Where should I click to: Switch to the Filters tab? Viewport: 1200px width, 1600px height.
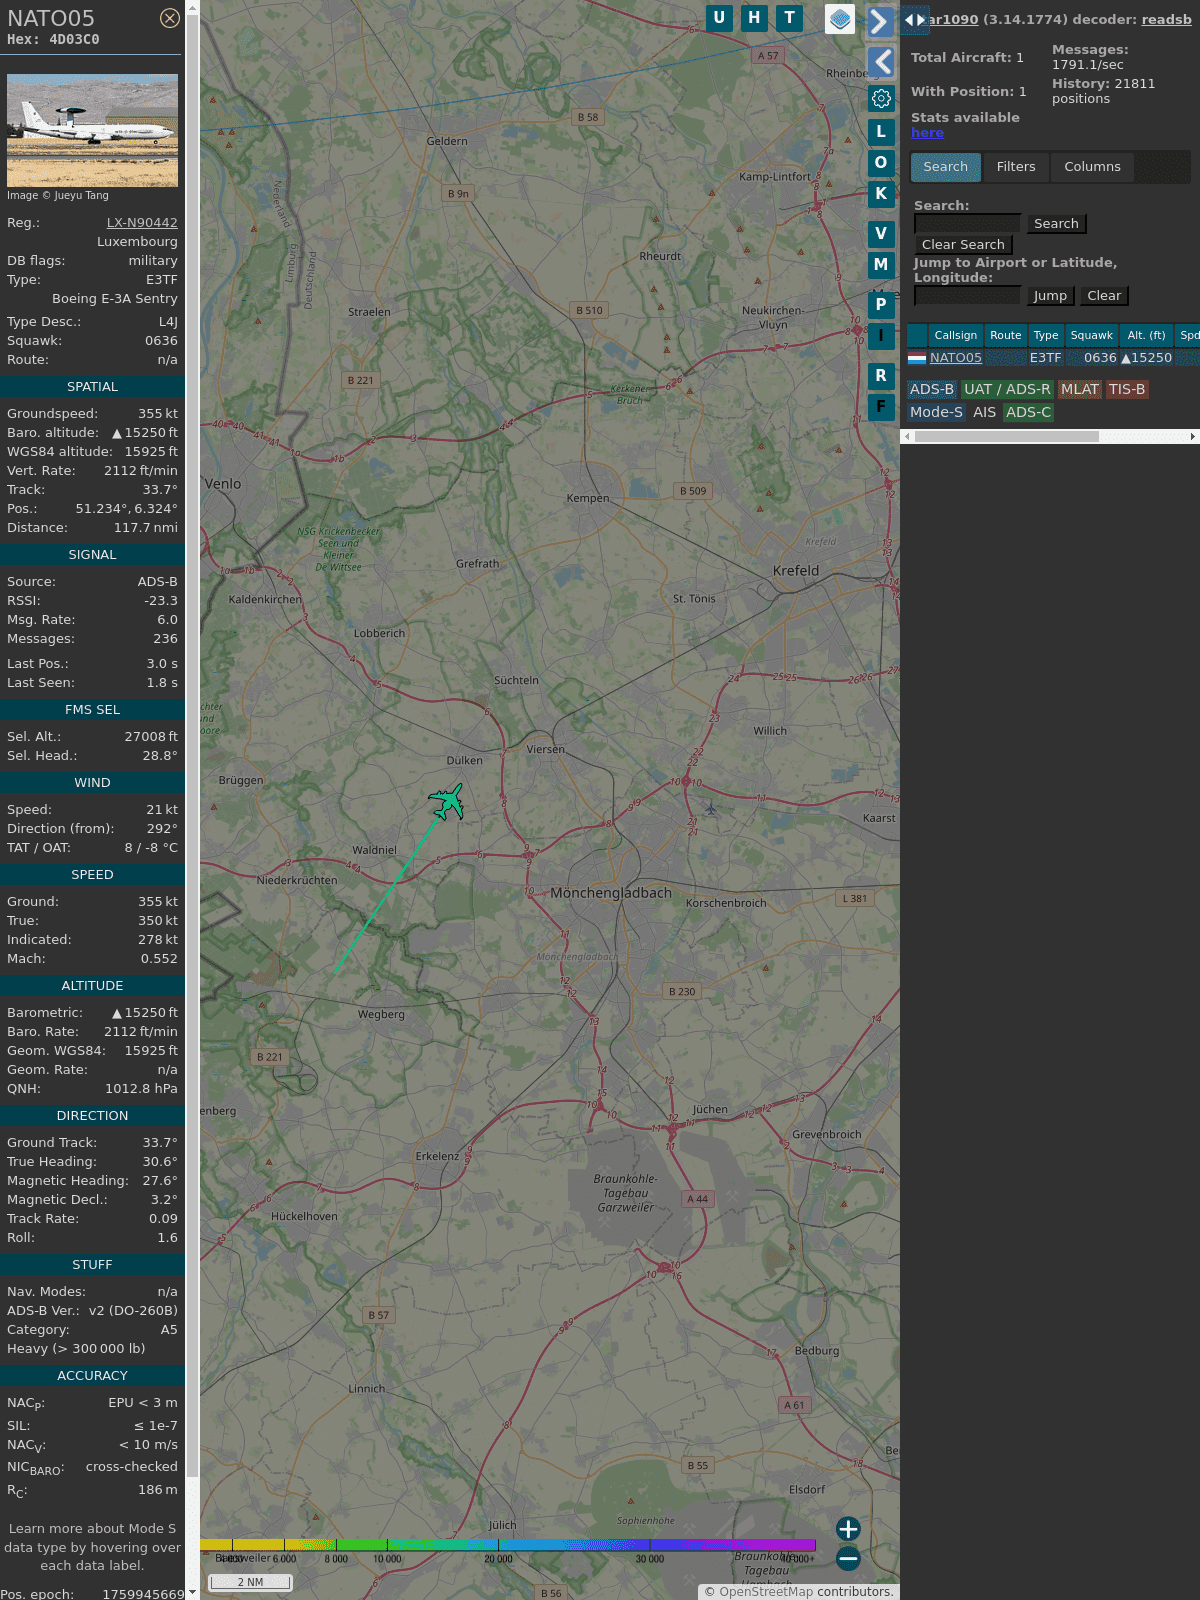click(x=1016, y=167)
